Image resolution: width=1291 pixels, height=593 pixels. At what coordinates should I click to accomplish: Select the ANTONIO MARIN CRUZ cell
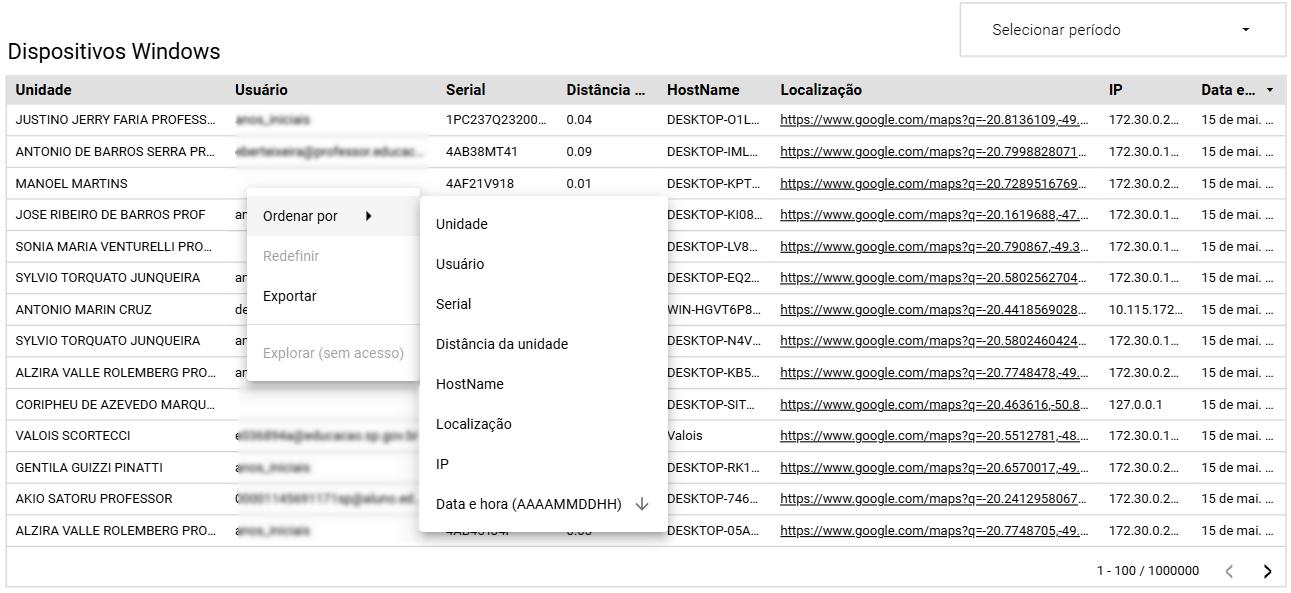84,310
